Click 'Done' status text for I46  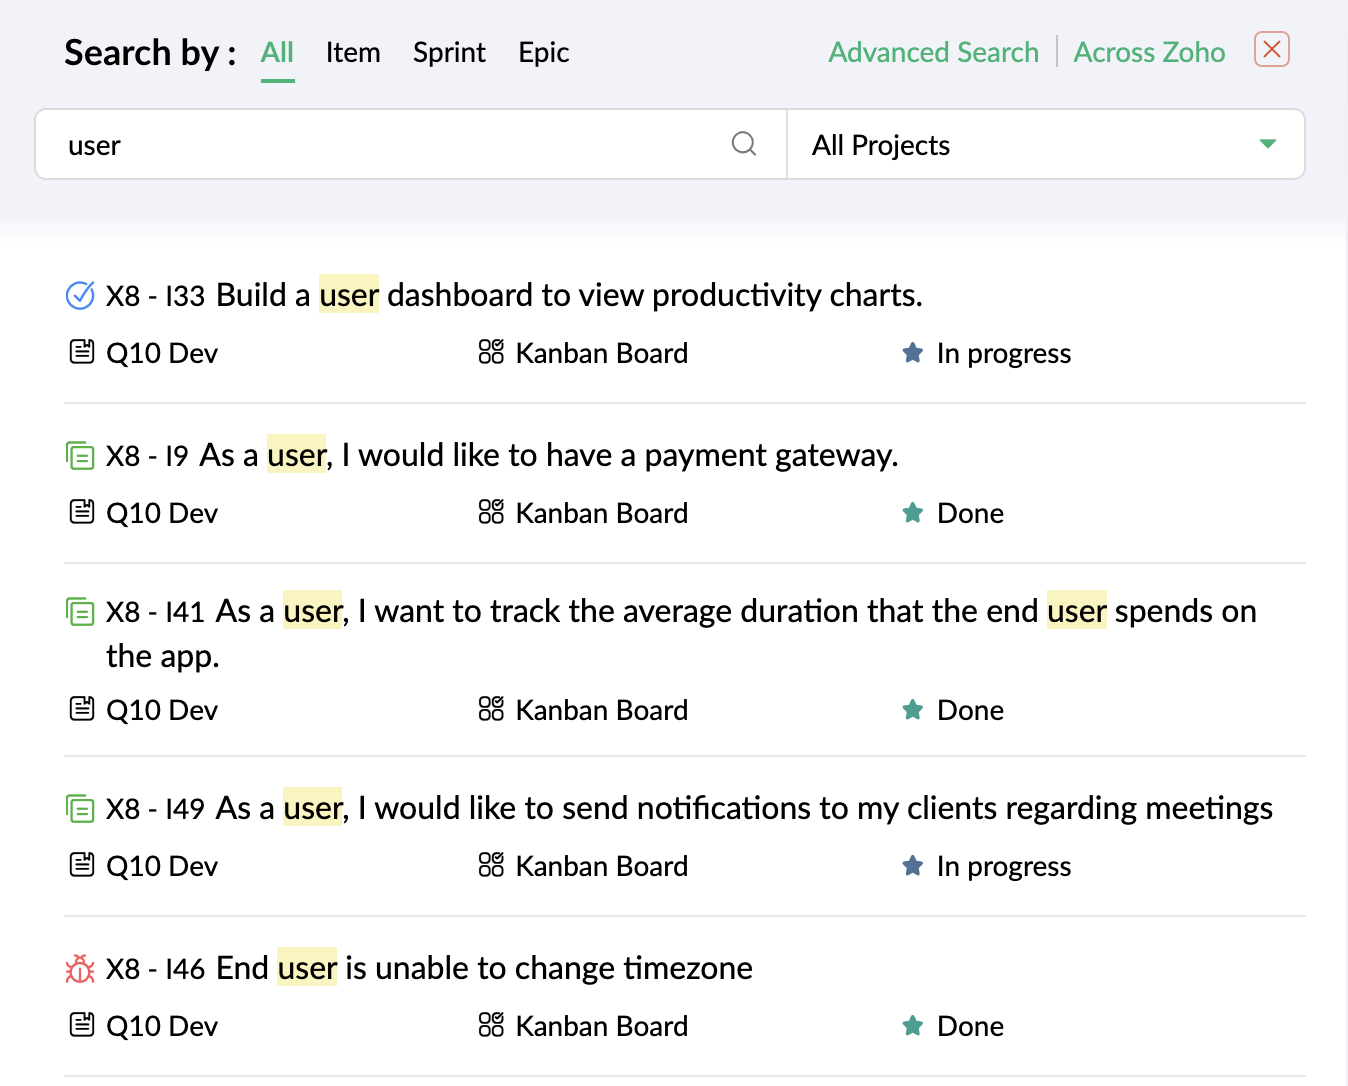pyautogui.click(x=970, y=1026)
